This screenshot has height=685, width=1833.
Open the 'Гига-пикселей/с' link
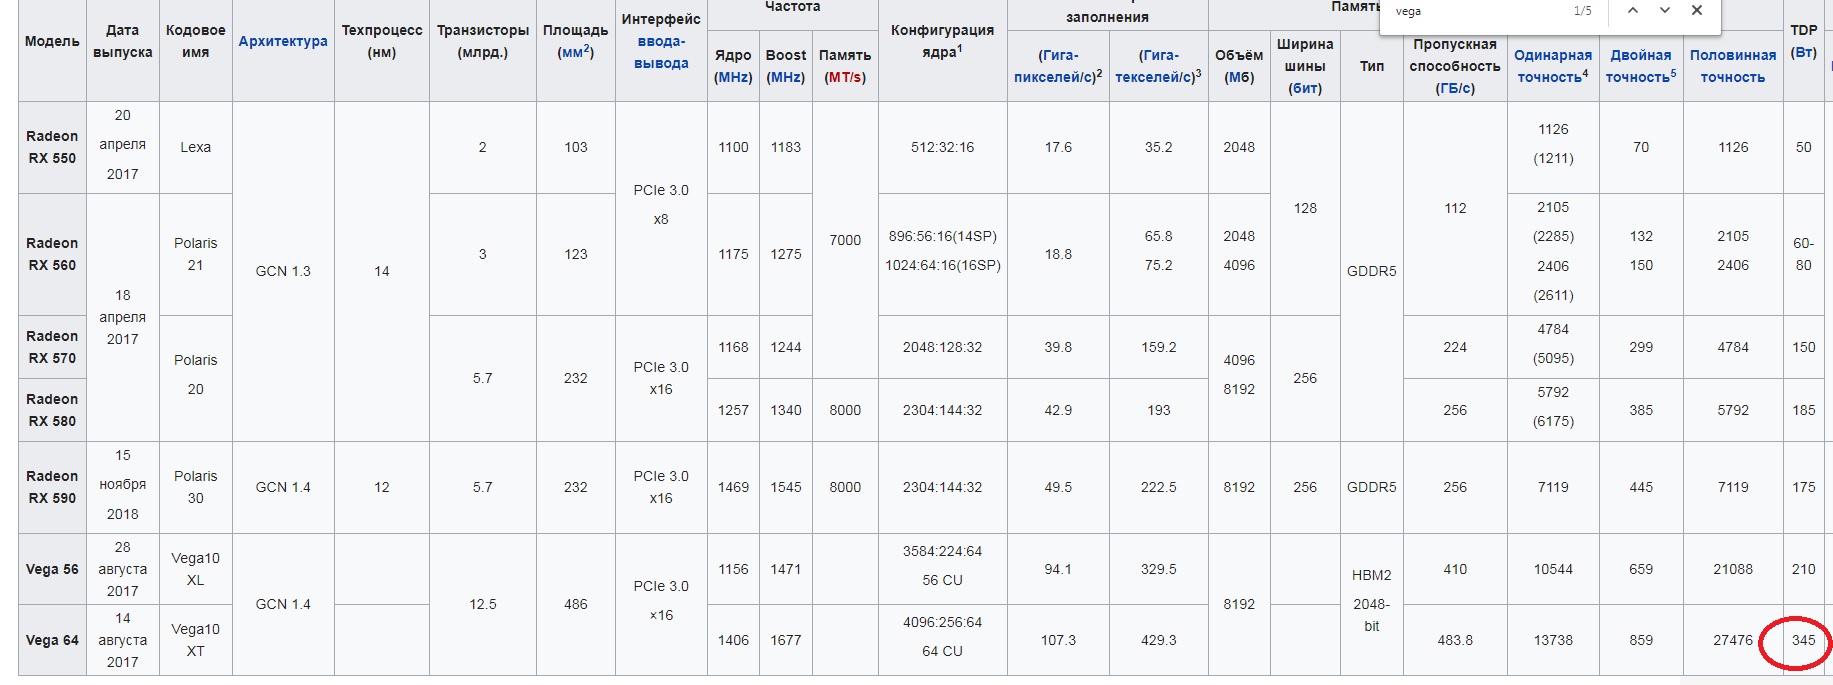point(1055,66)
